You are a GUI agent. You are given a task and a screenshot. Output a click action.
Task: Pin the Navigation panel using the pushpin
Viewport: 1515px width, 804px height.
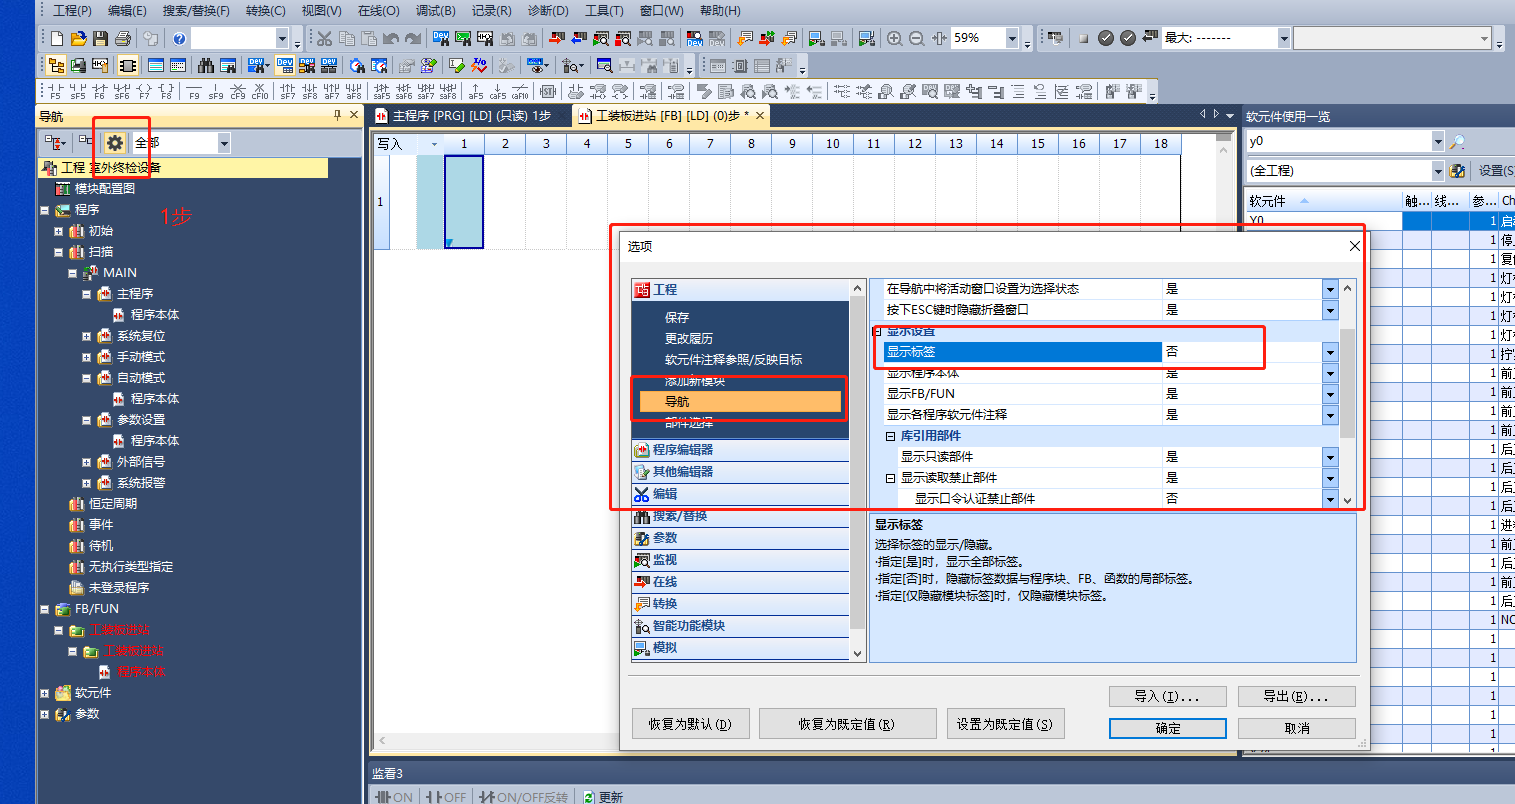point(338,116)
